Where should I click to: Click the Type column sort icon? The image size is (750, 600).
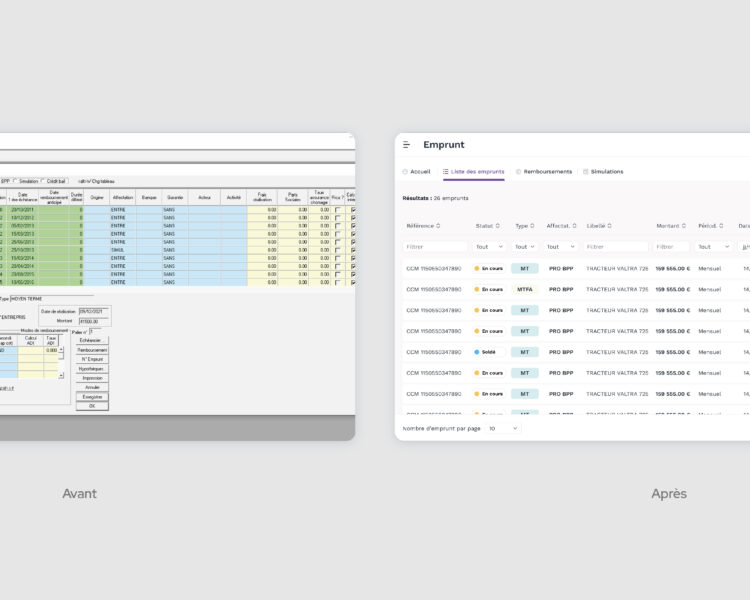(x=533, y=225)
